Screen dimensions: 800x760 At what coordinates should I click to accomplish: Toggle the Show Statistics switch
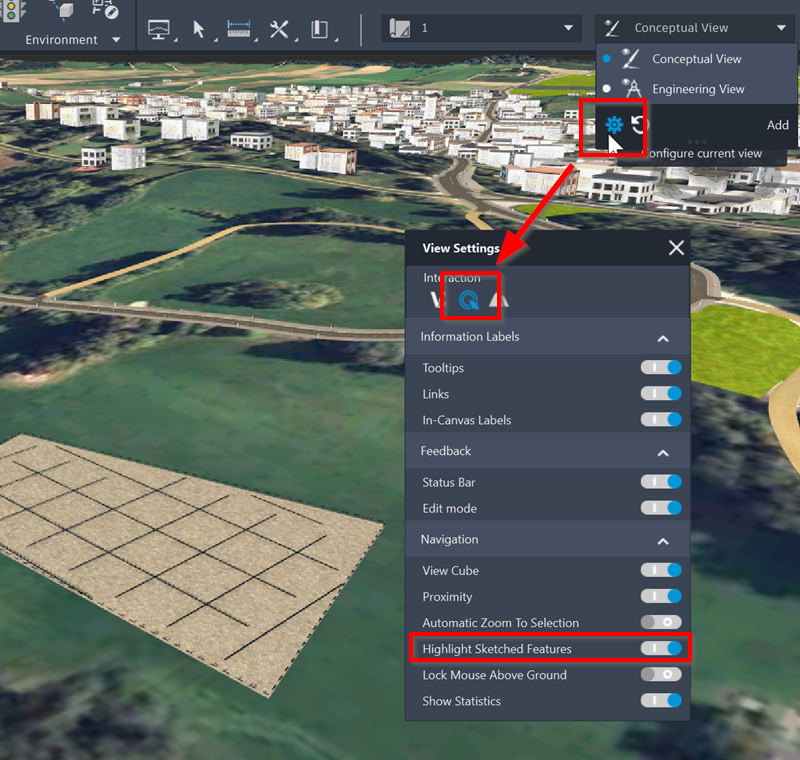pyautogui.click(x=661, y=700)
